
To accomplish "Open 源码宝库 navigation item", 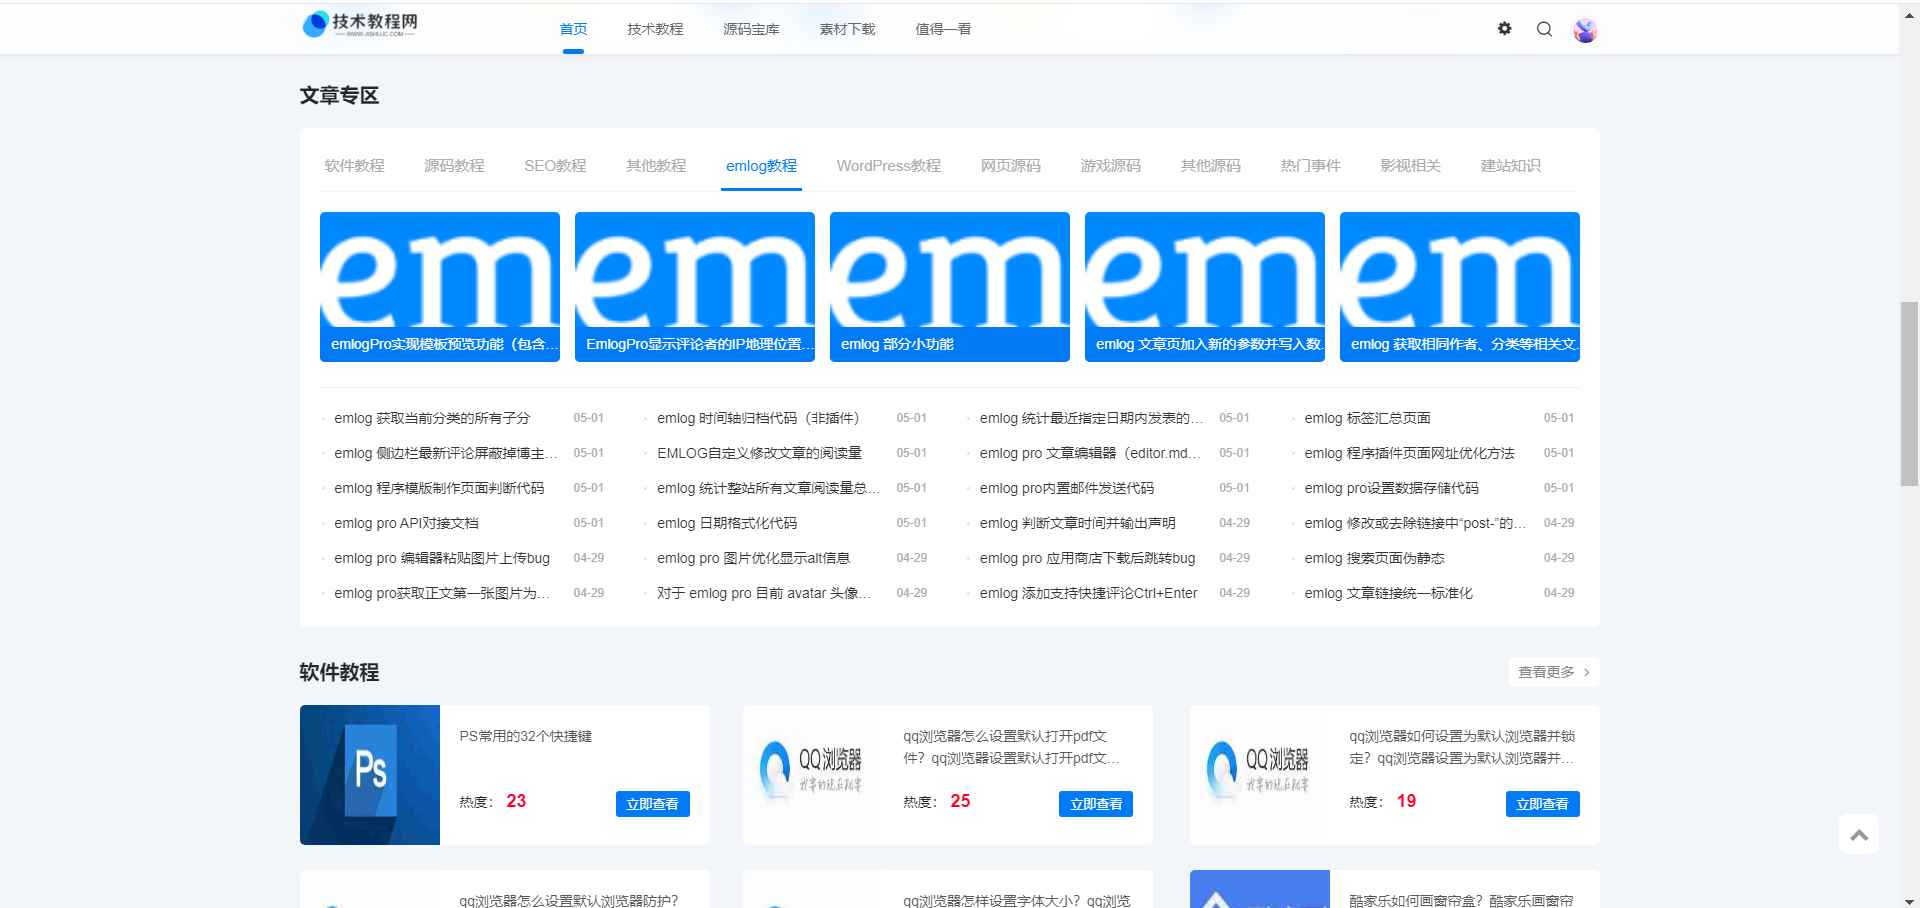I will coord(751,29).
